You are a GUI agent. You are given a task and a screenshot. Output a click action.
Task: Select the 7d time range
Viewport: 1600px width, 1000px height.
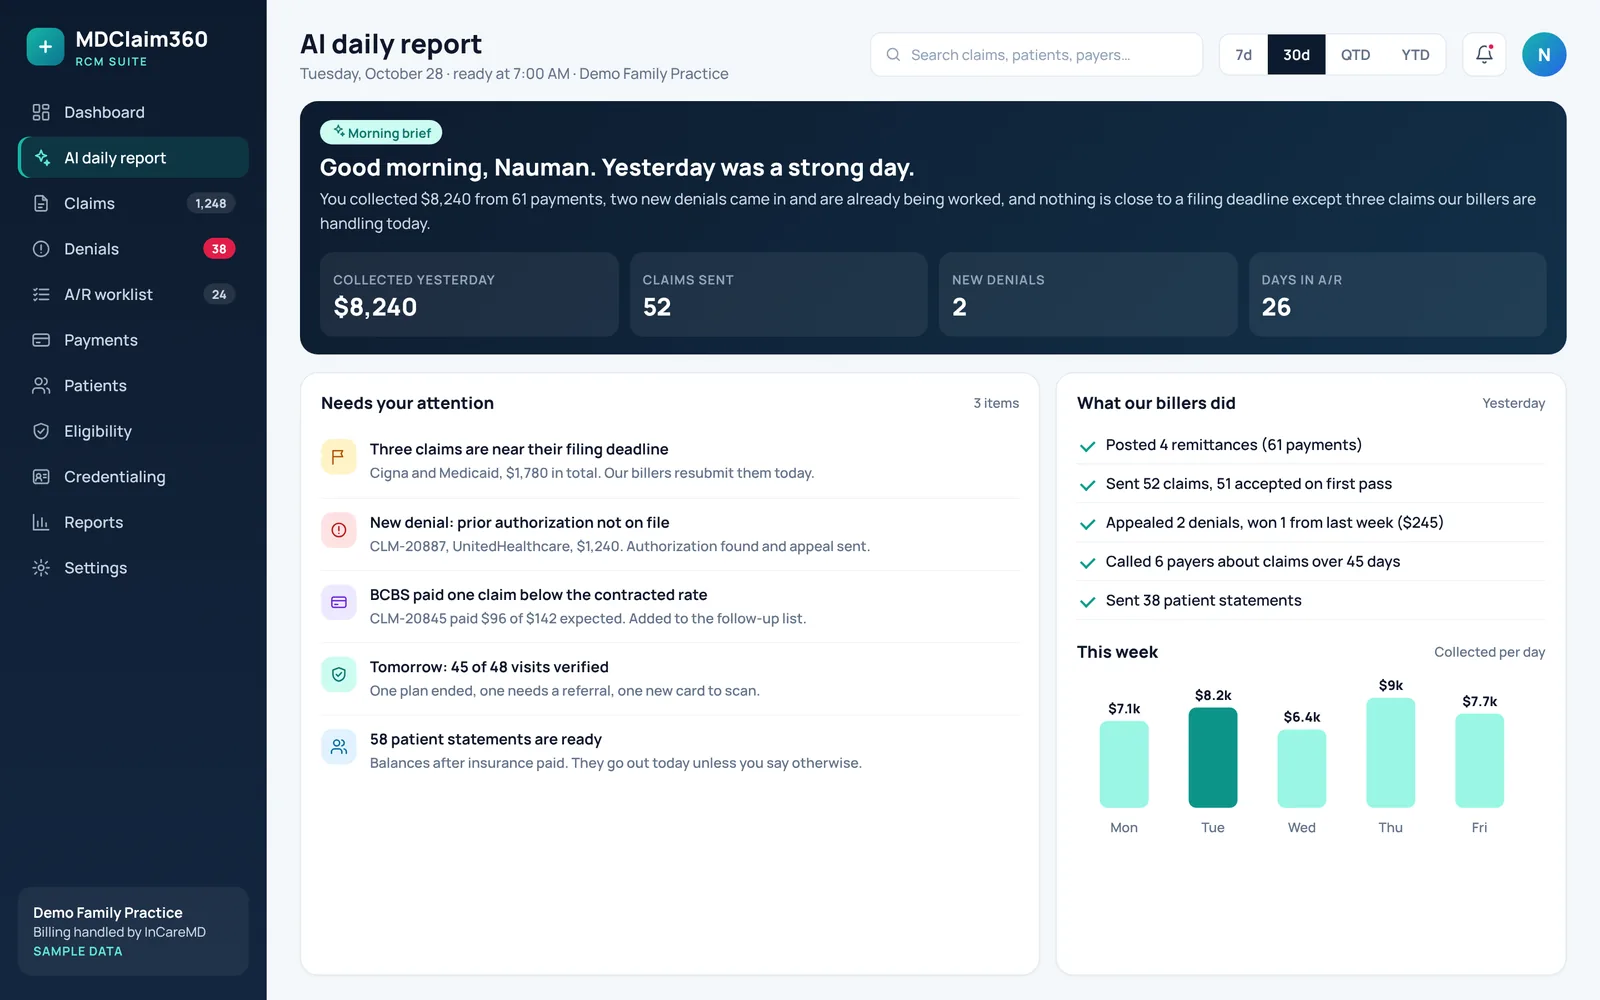(x=1243, y=55)
